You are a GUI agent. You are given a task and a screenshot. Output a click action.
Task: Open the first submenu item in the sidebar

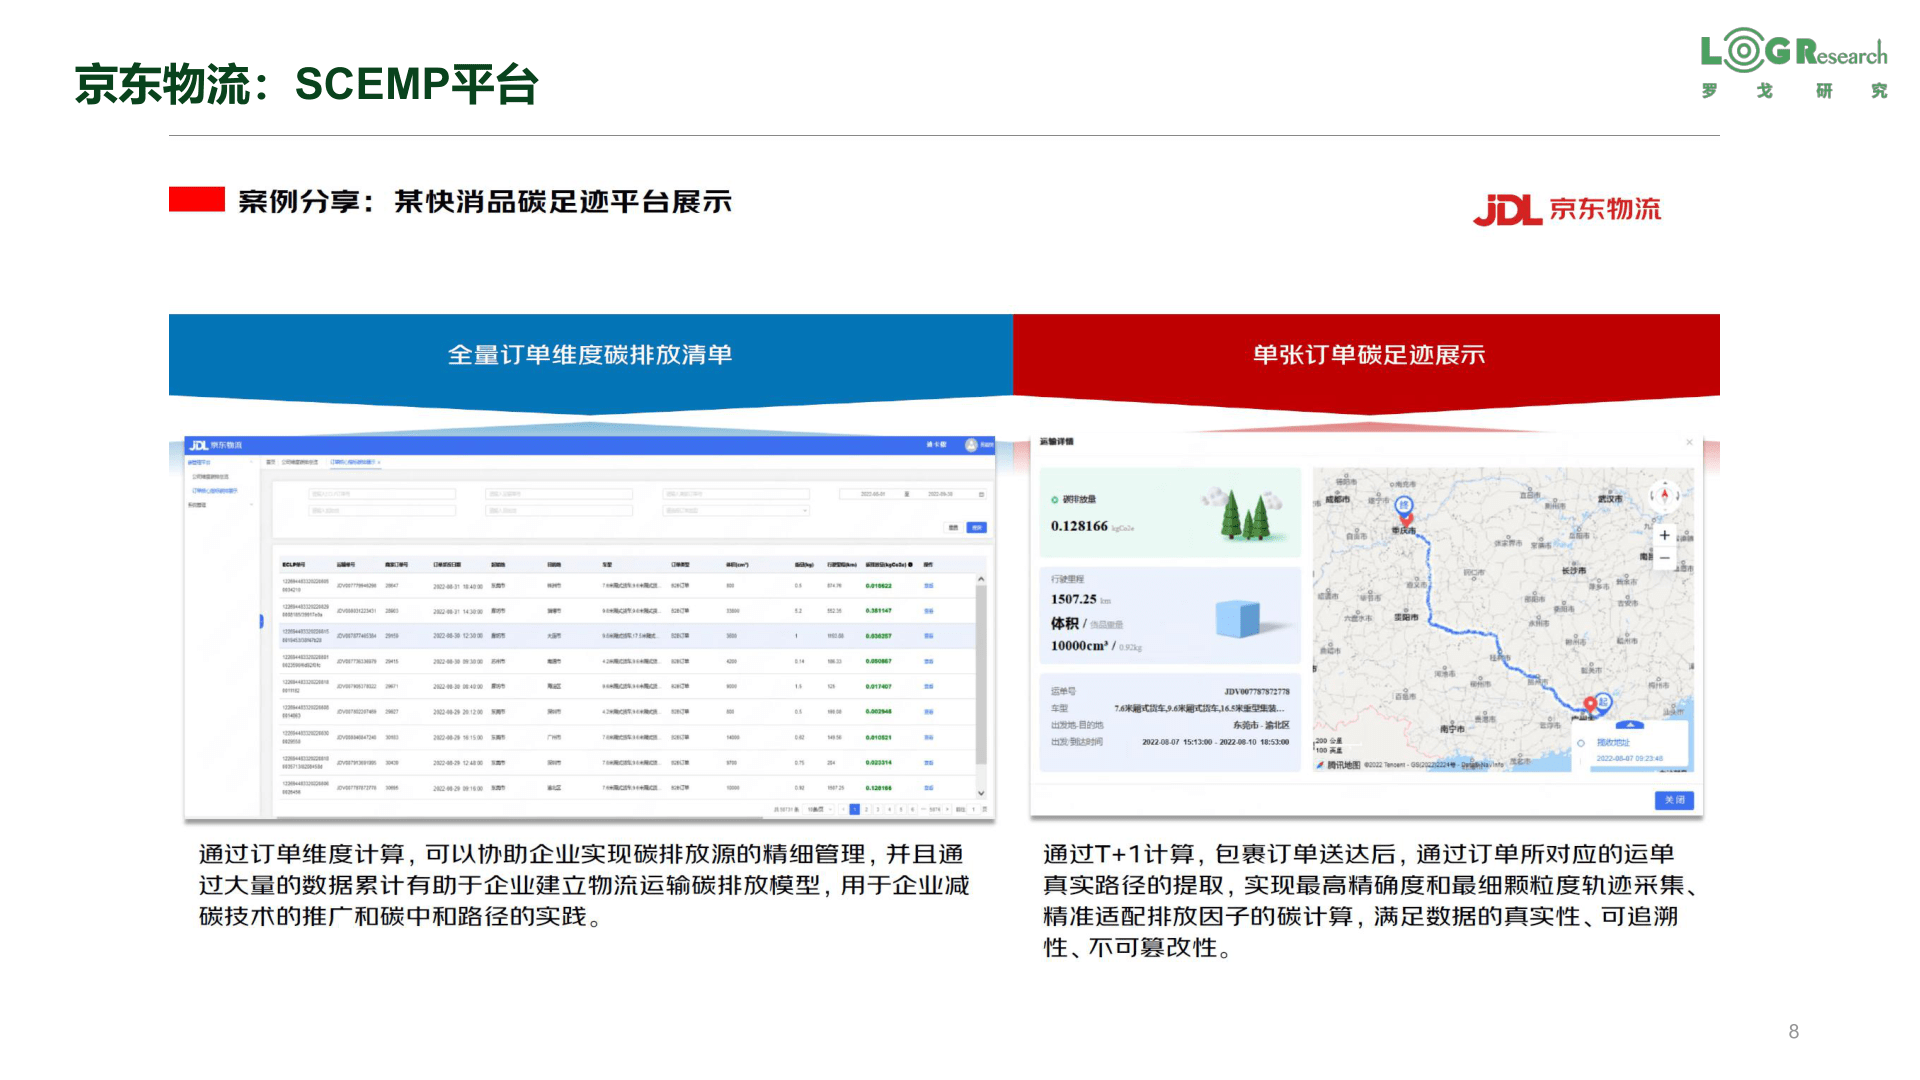click(x=210, y=477)
